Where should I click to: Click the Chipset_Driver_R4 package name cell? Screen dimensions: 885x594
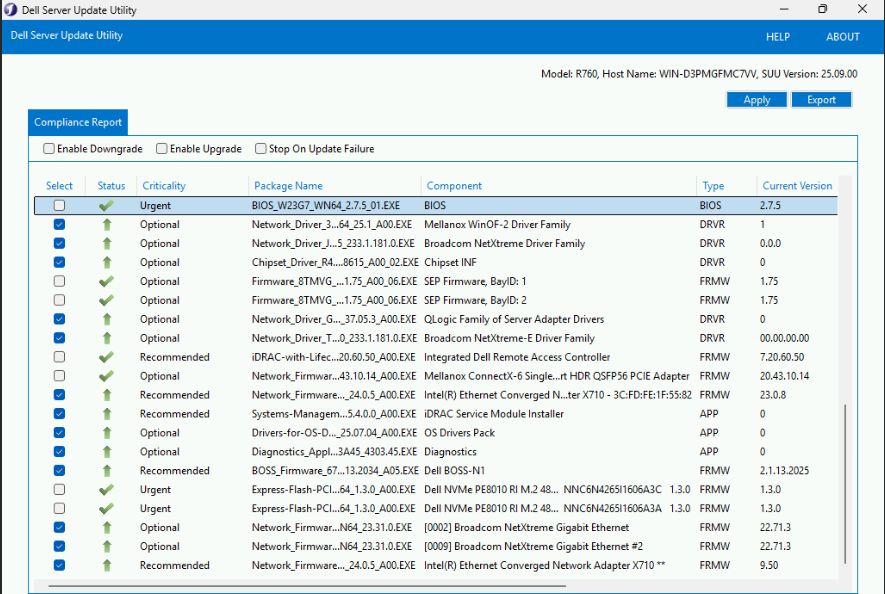tap(335, 263)
